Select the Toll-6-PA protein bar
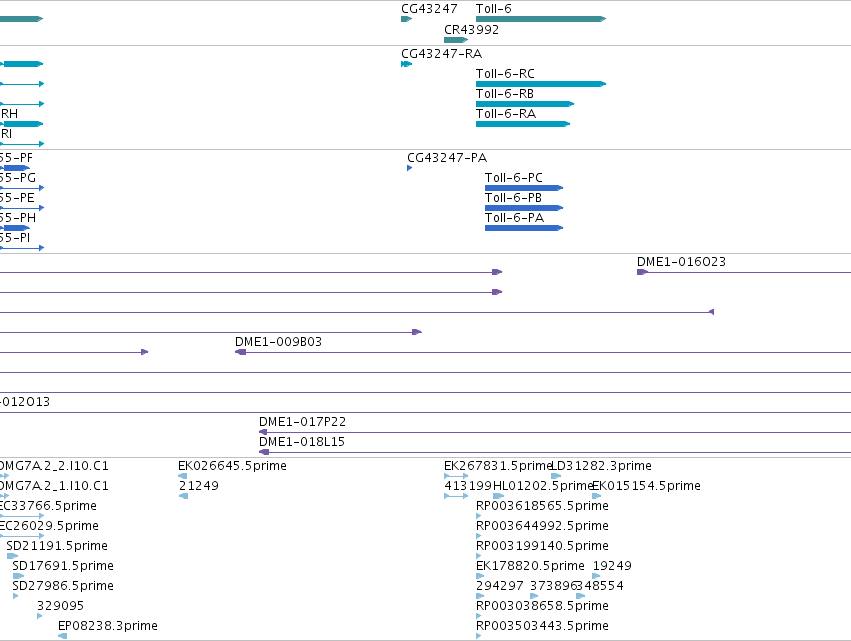The height and width of the screenshot is (641, 851). click(524, 229)
